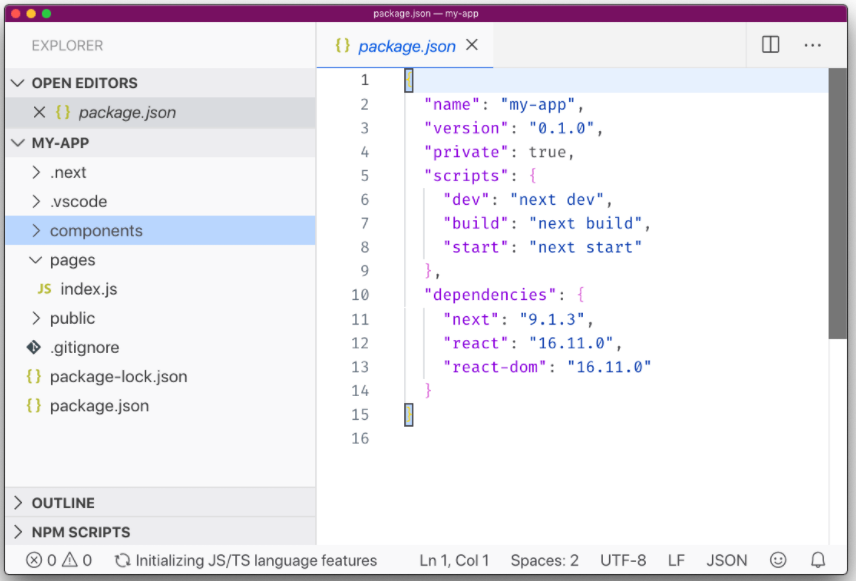Viewport: 856px width, 581px height.
Task: Click the "private" key on line 4
Action: coord(467,152)
